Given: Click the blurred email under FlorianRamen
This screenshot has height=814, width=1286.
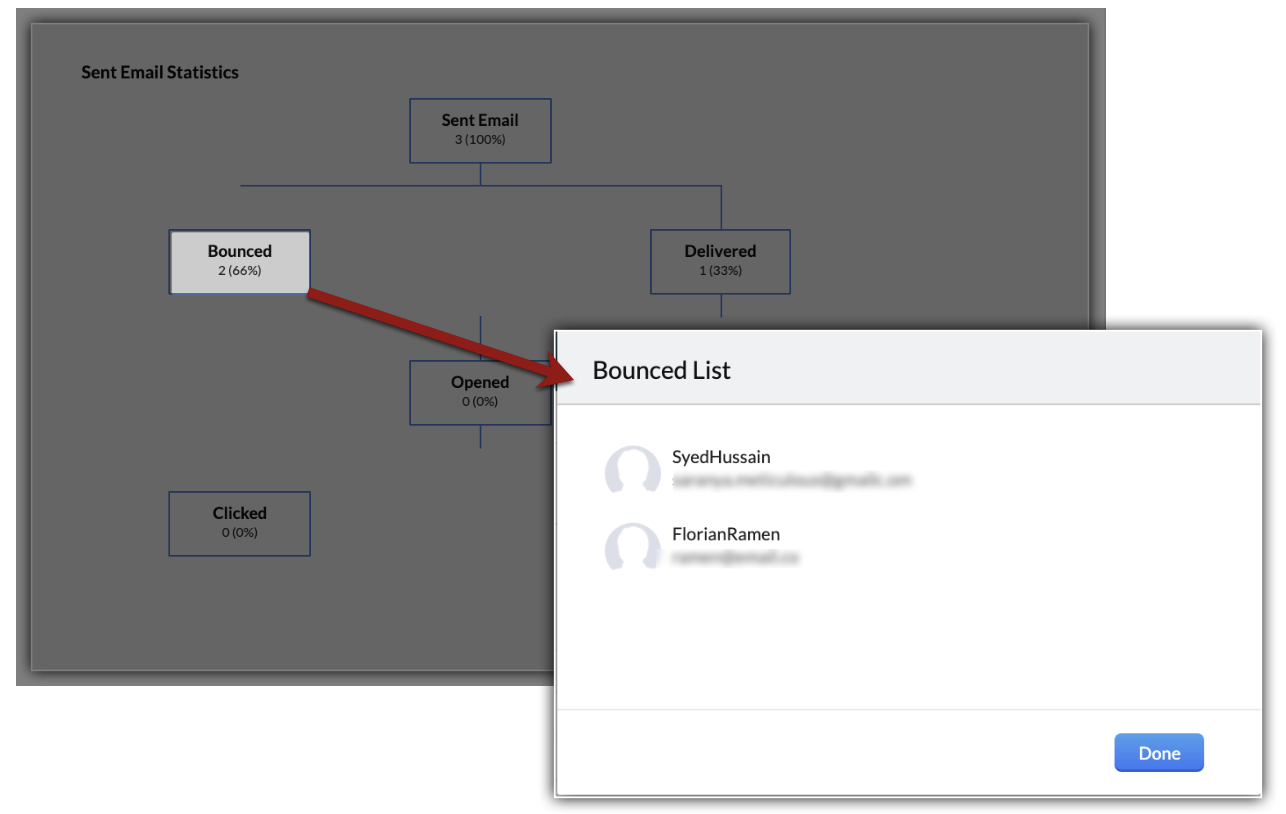Looking at the screenshot, I should click(x=735, y=557).
